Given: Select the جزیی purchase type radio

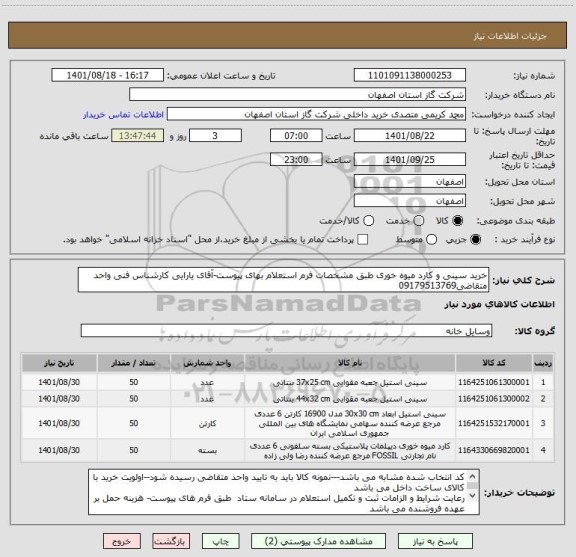Looking at the screenshot, I should tap(476, 240).
